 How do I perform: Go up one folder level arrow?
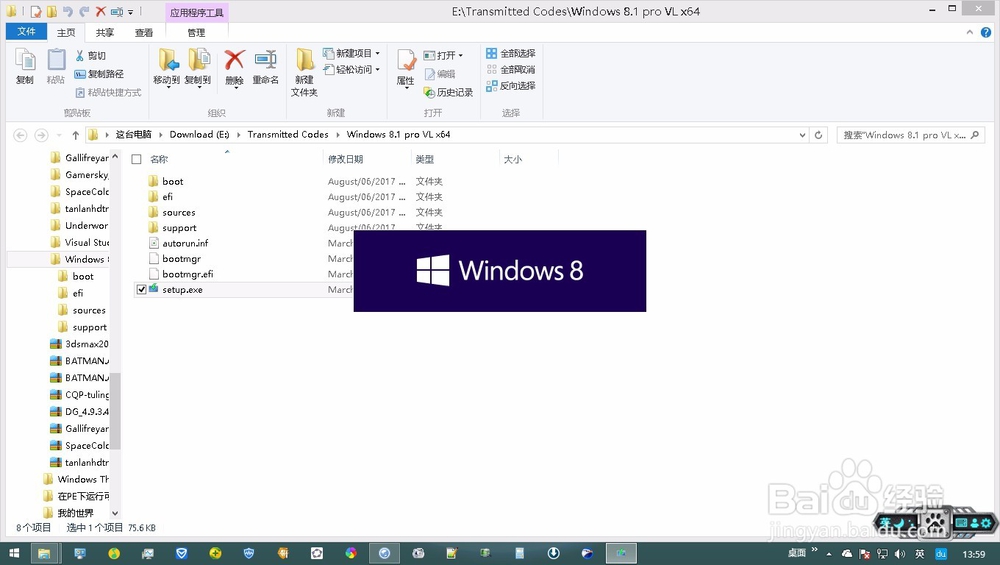click(x=75, y=135)
